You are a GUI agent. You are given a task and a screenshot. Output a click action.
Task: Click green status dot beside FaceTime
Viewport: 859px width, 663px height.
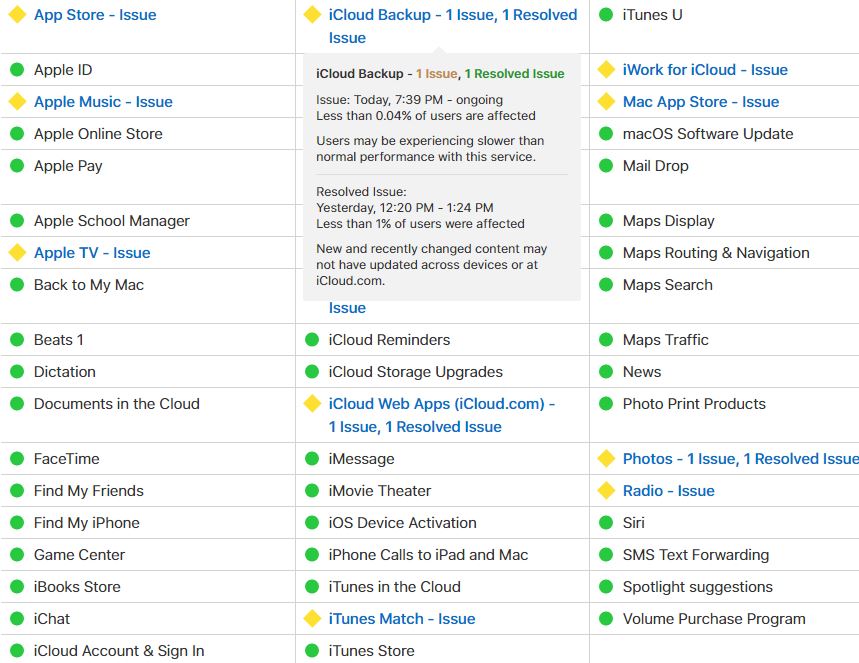click(x=17, y=459)
